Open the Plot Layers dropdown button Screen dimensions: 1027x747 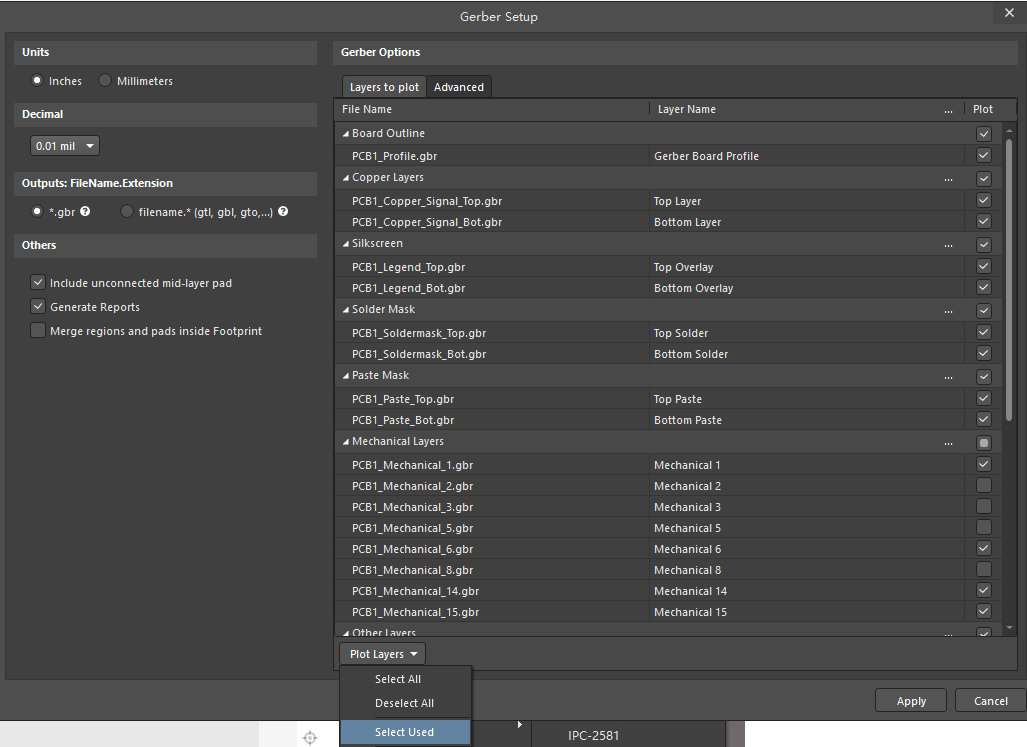pyautogui.click(x=383, y=654)
